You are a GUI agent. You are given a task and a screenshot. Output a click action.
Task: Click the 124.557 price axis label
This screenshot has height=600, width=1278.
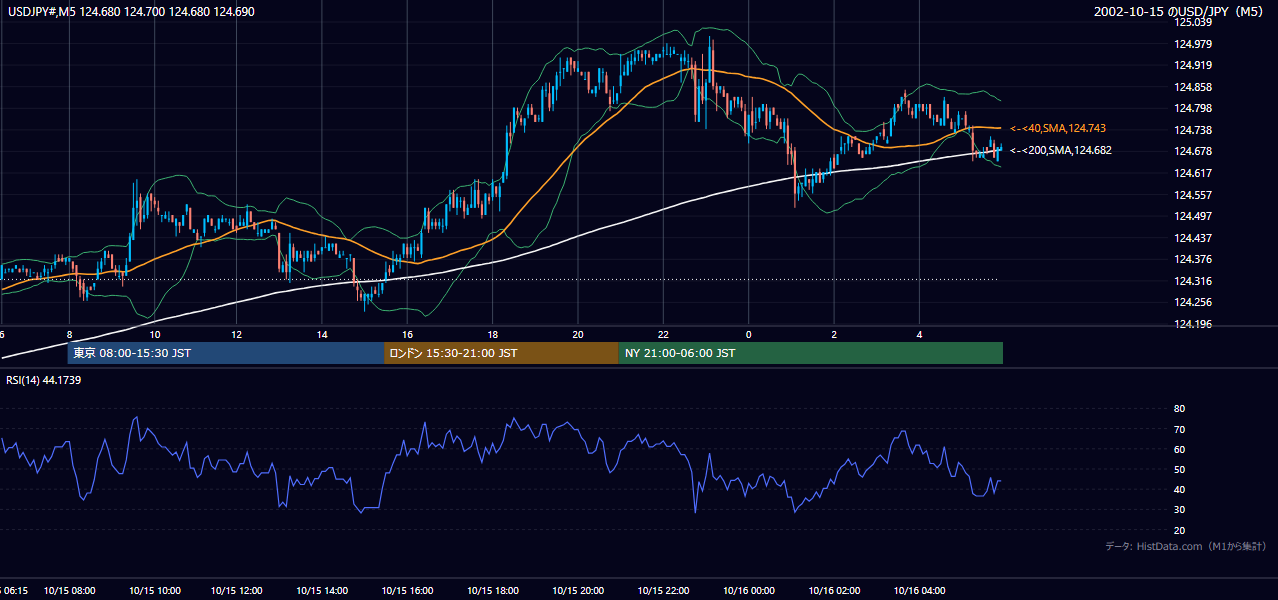1195,195
